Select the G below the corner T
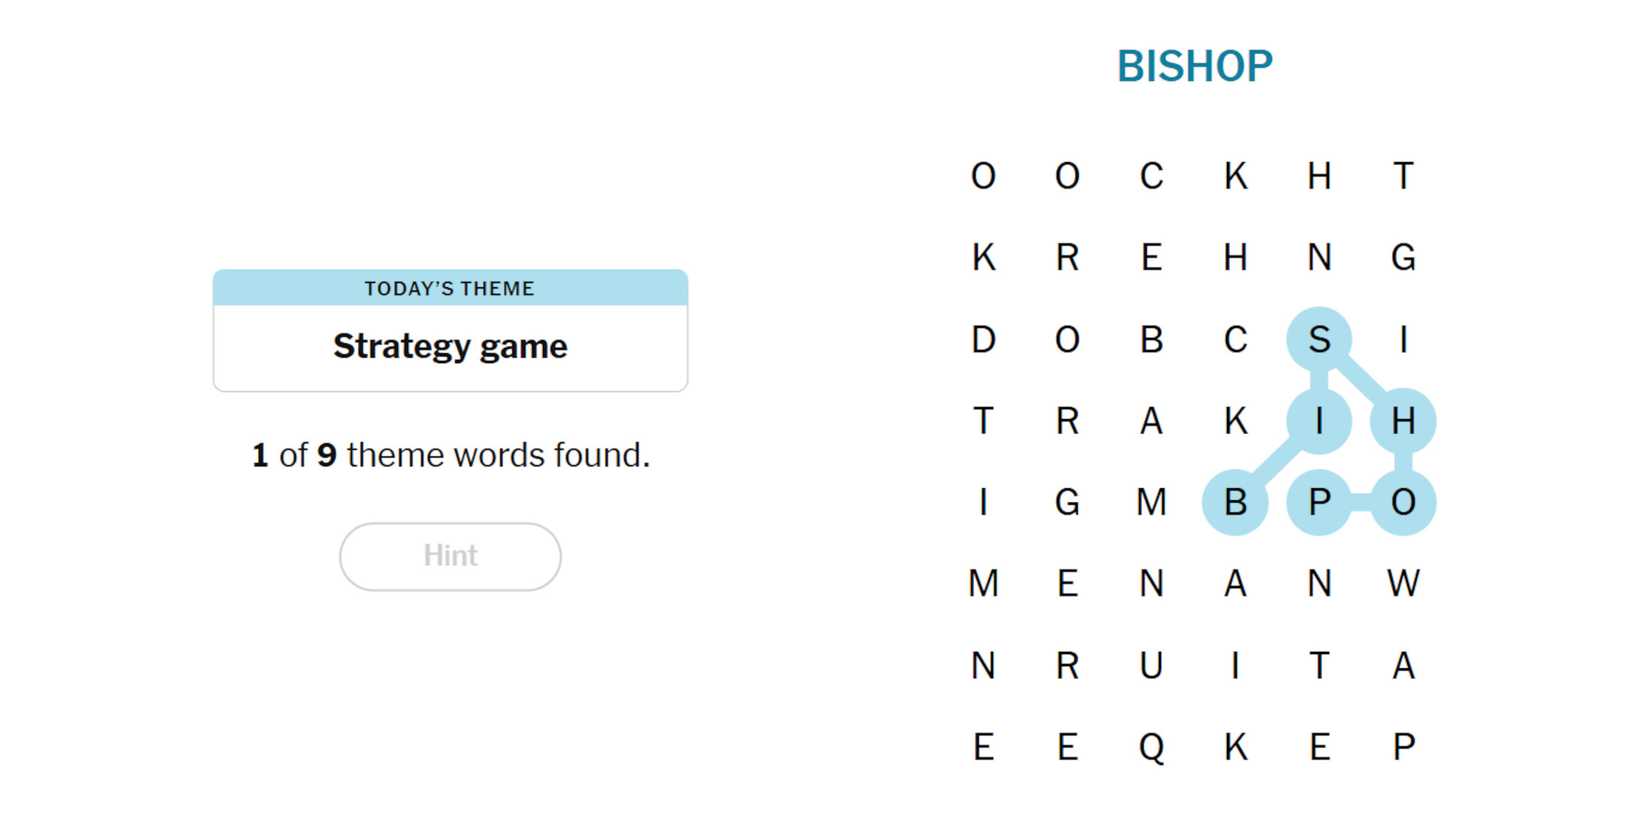 pyautogui.click(x=1403, y=258)
